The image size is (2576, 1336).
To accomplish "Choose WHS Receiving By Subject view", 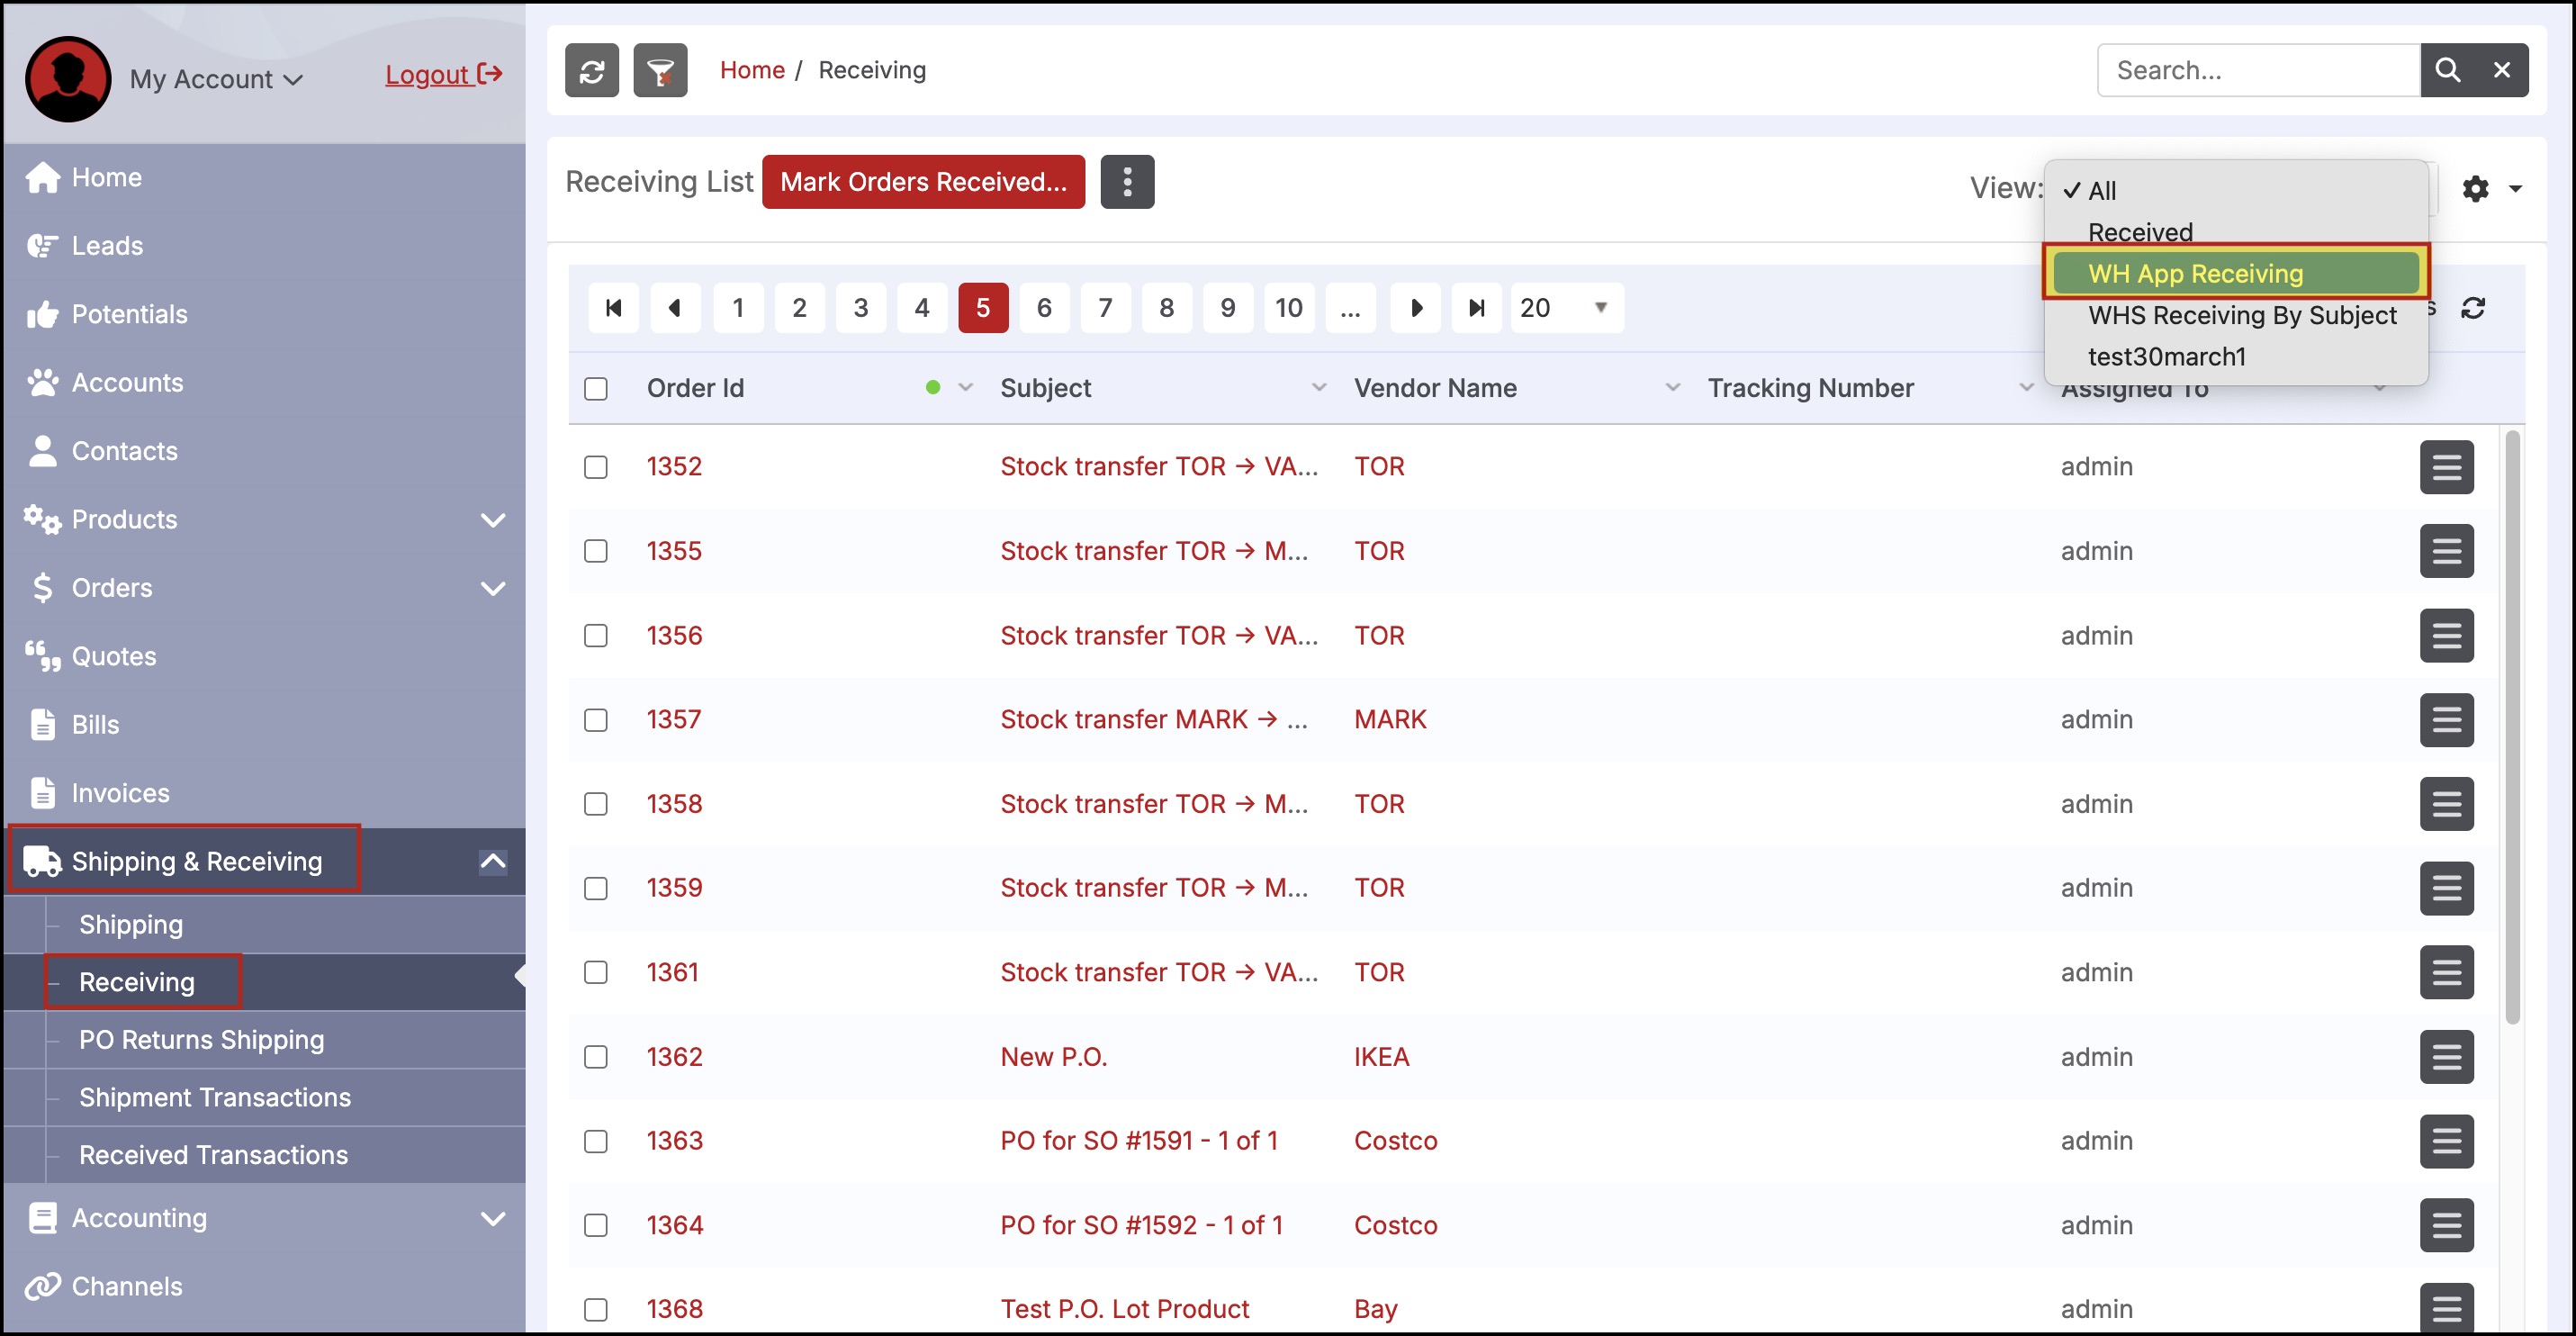I will point(2241,315).
